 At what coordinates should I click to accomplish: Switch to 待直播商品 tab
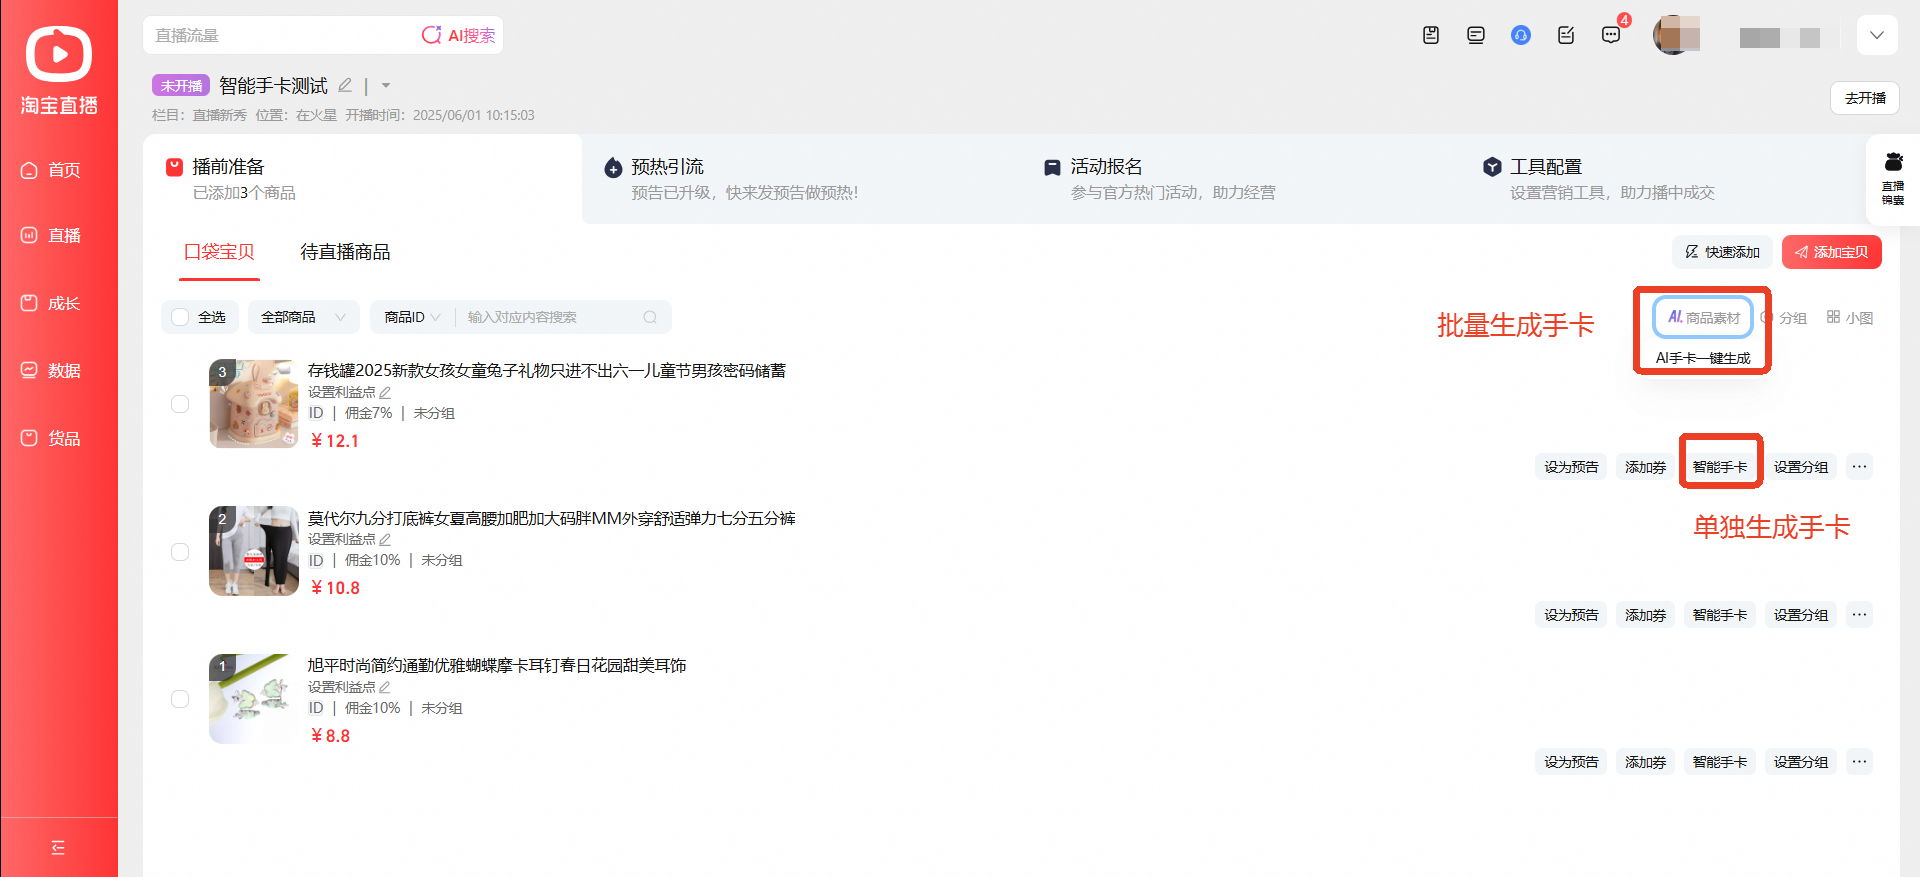[x=345, y=252]
